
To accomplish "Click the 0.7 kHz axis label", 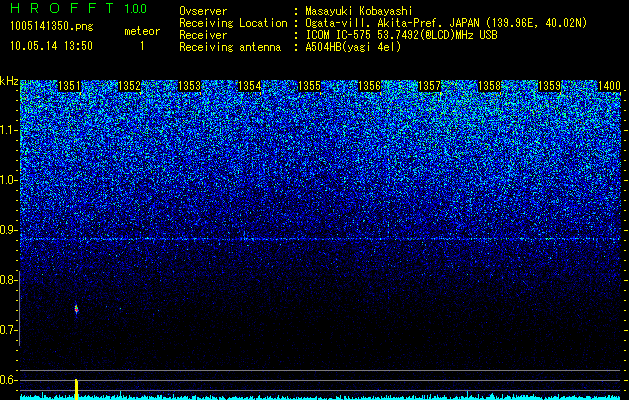I will coord(8,330).
